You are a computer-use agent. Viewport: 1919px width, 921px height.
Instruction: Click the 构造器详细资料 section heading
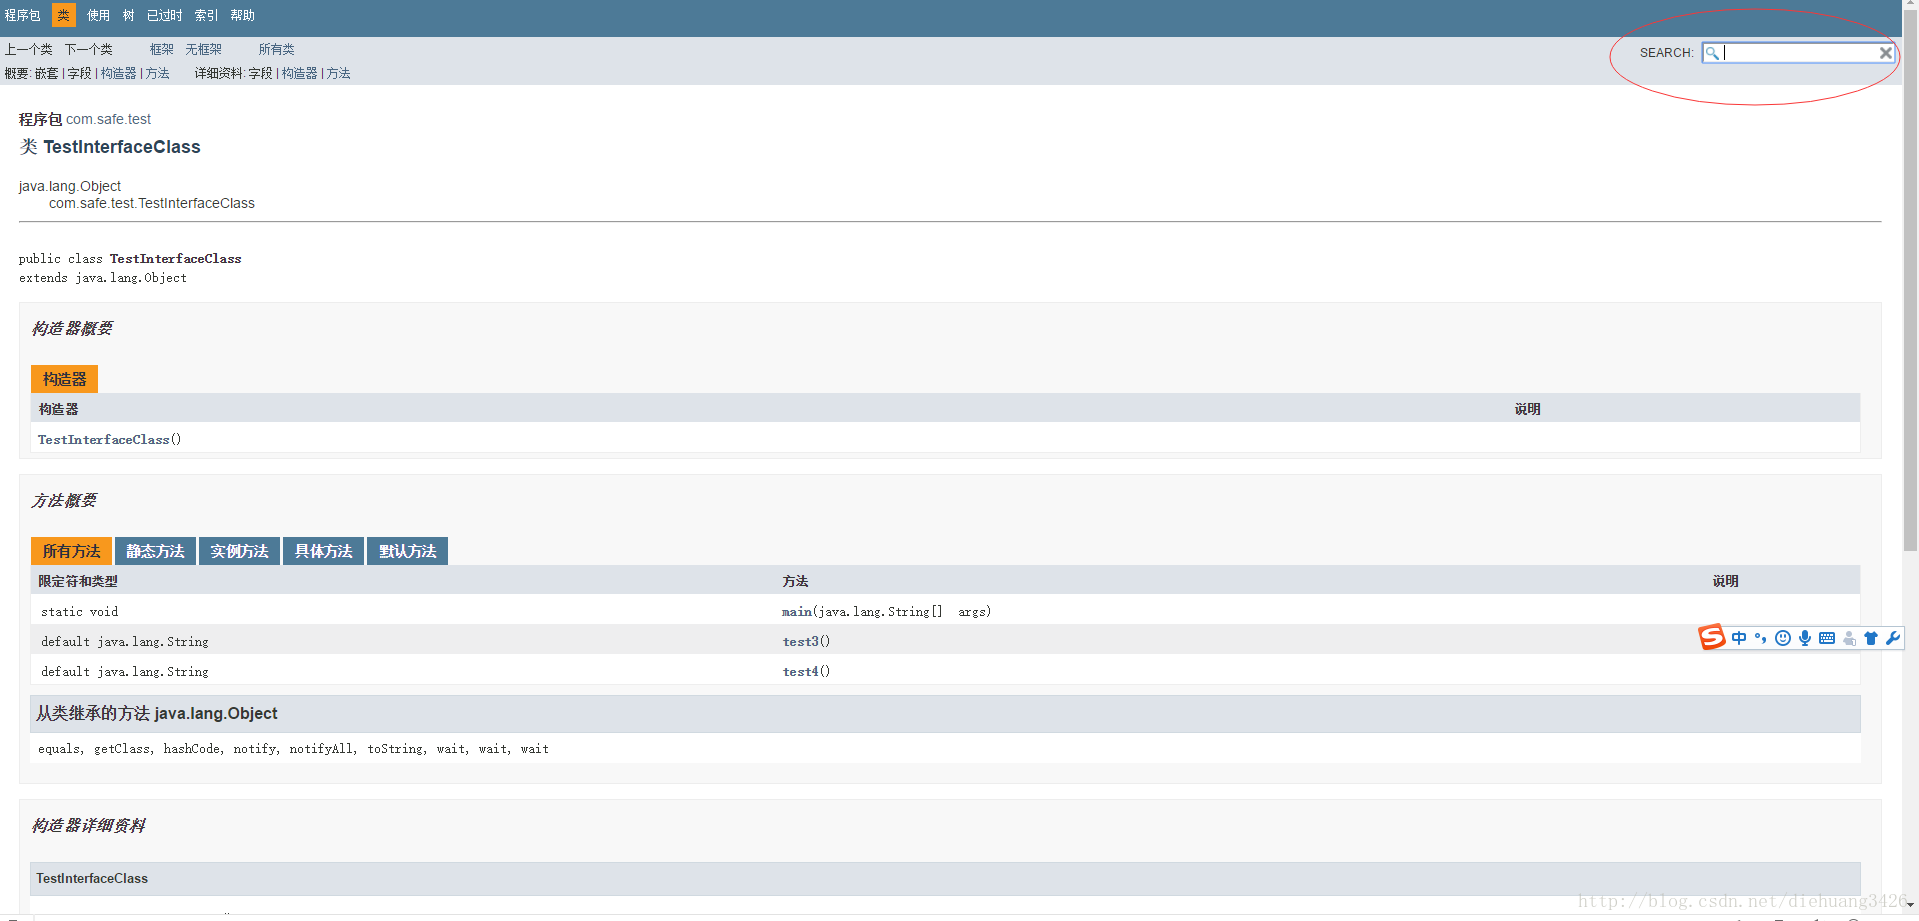(88, 825)
